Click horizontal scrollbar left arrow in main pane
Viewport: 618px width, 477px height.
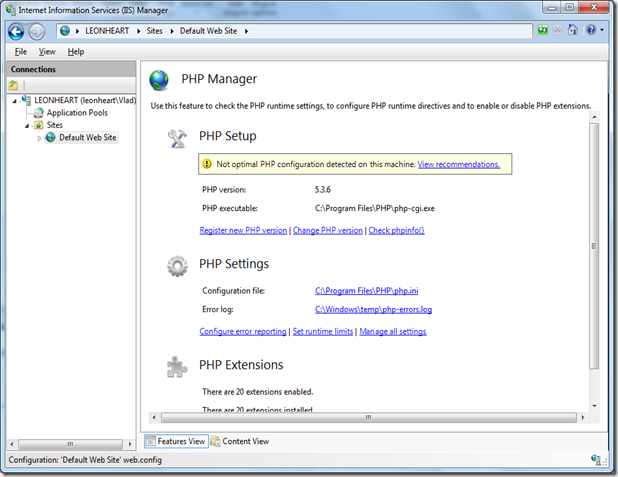tap(154, 417)
